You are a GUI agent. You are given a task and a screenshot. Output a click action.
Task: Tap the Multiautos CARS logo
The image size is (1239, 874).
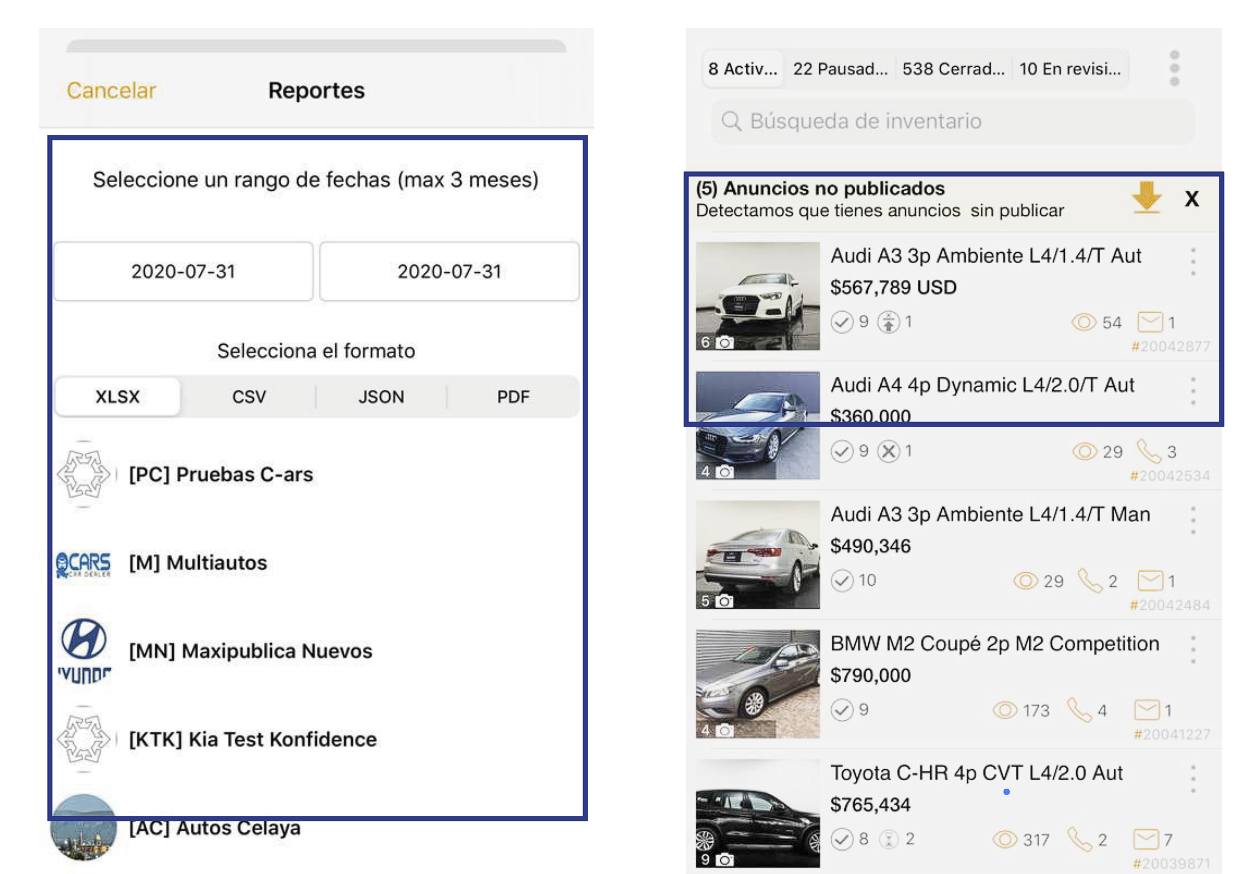click(83, 565)
